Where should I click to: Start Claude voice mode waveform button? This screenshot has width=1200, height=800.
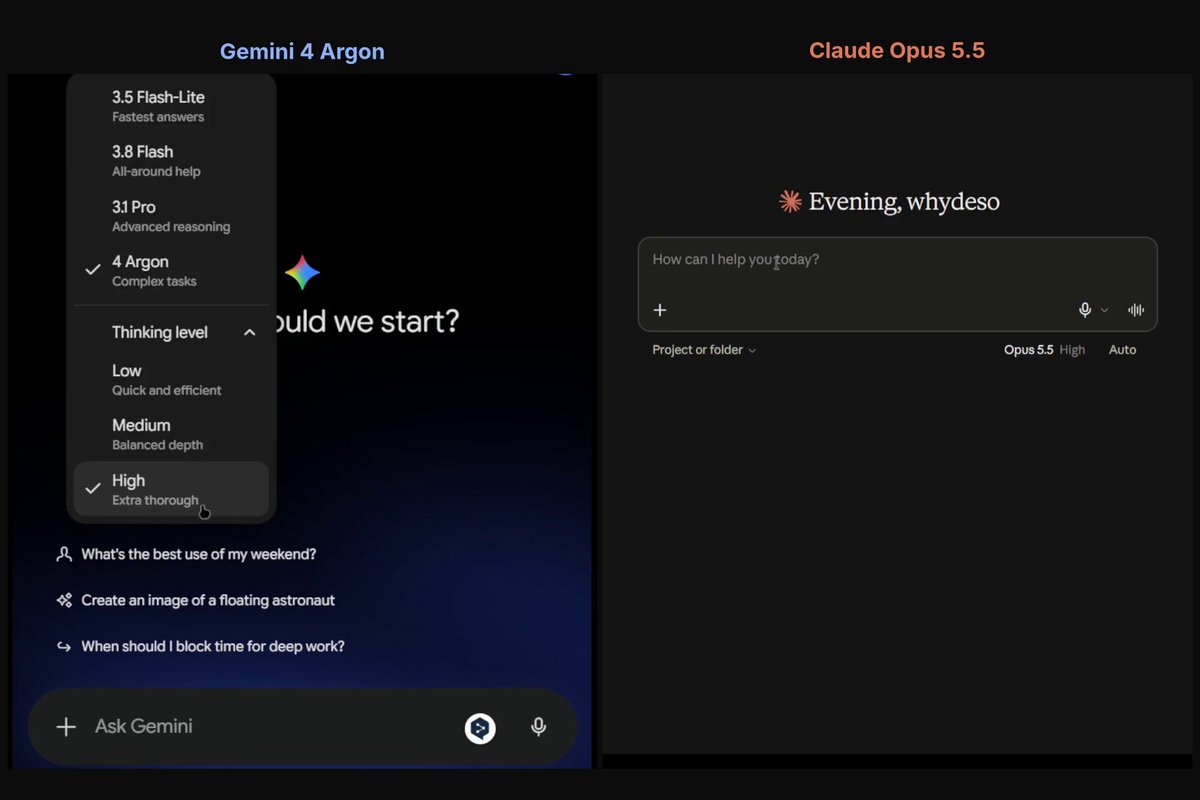point(1136,310)
